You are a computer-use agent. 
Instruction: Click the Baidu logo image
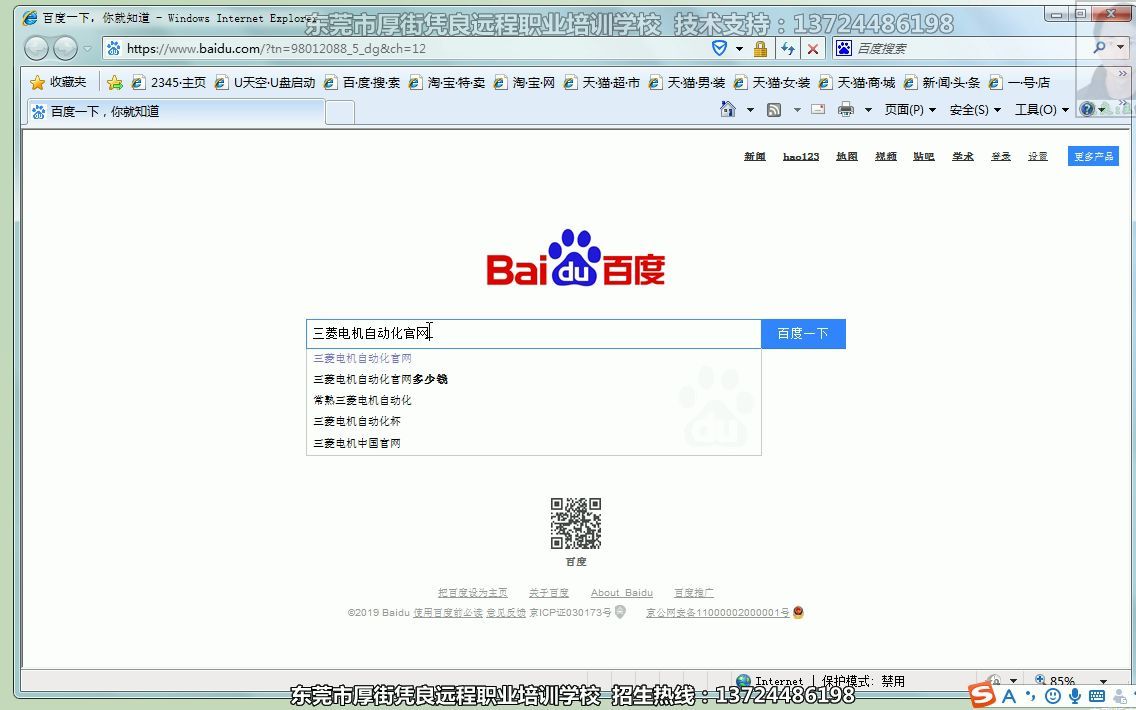click(576, 259)
